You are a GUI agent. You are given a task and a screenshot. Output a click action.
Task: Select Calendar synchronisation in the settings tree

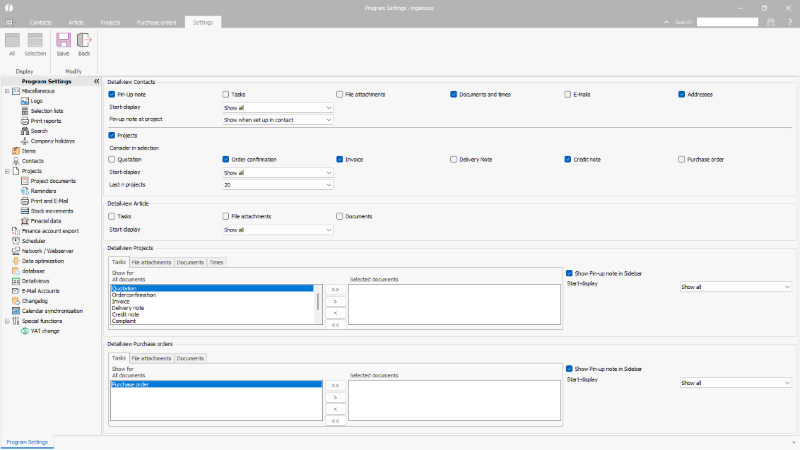tap(54, 310)
